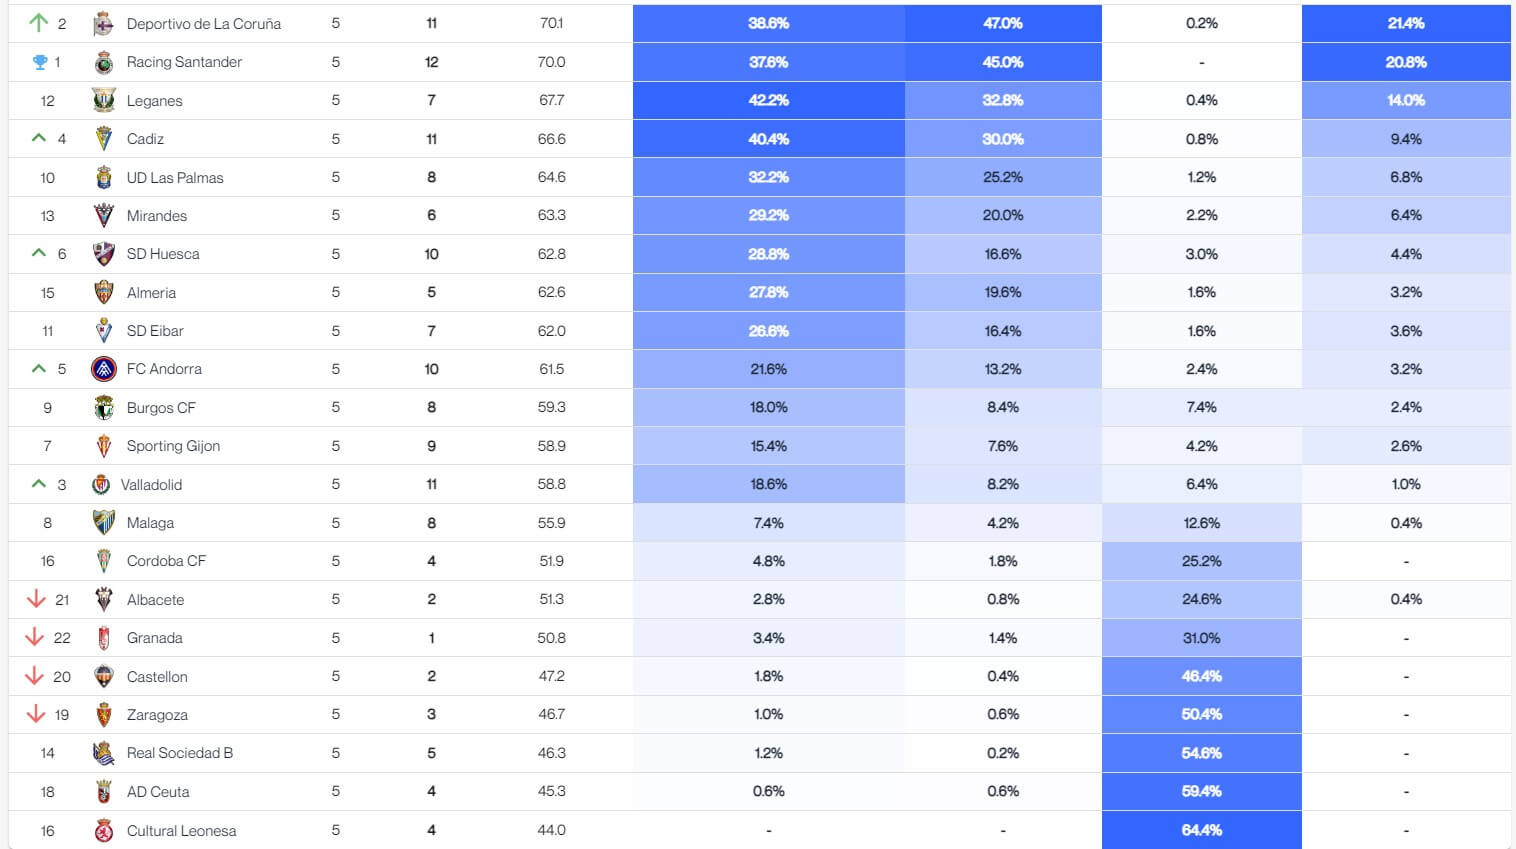Select the Cadiz team crest
The height and width of the screenshot is (849, 1516).
tap(103, 139)
